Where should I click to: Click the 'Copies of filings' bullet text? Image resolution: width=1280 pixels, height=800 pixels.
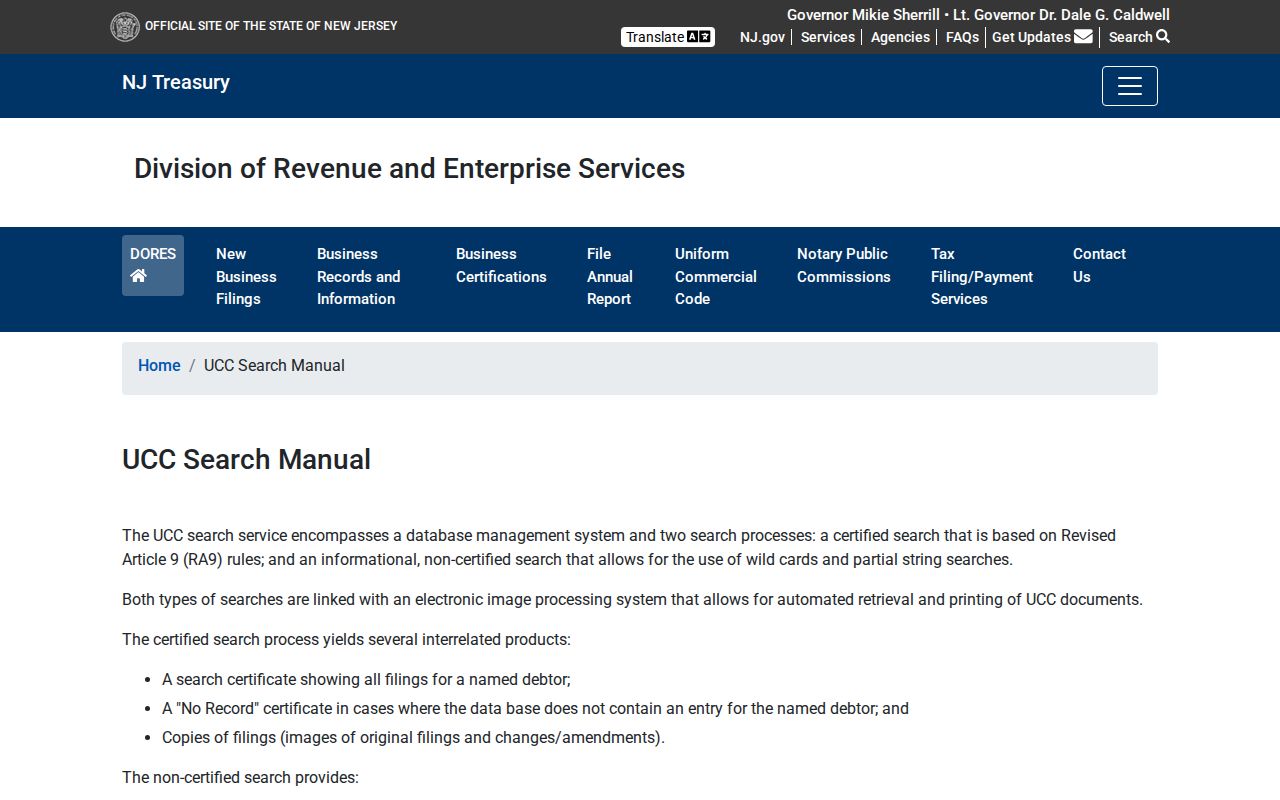tap(413, 738)
